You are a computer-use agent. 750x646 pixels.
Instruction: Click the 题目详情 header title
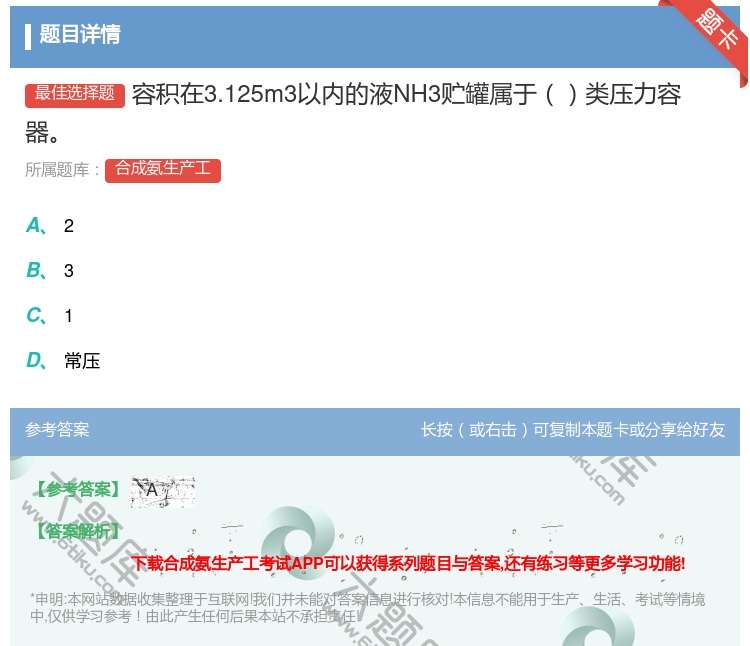pos(80,35)
